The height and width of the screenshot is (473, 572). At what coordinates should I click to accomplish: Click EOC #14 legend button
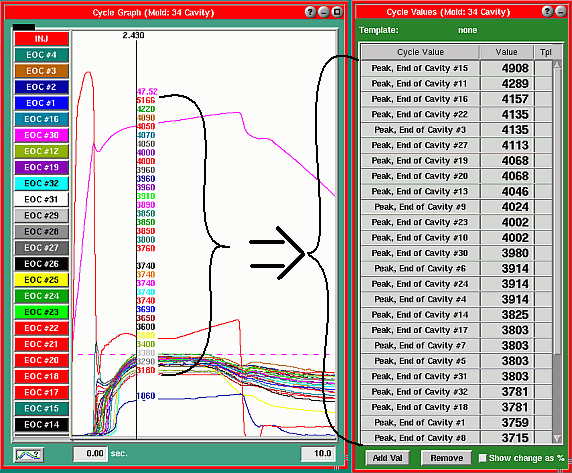[42, 424]
